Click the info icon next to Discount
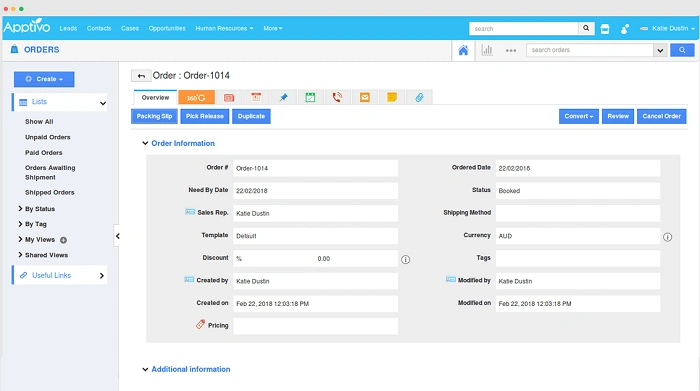The height and width of the screenshot is (391, 700). (405, 259)
